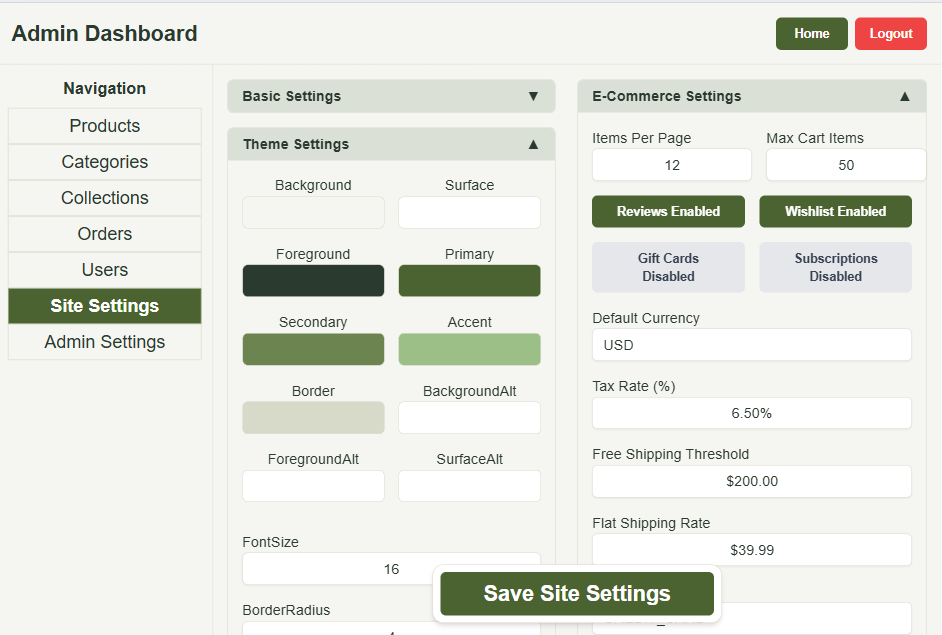Click the BorderRadius label
Viewport: 942px width, 635px height.
click(286, 610)
